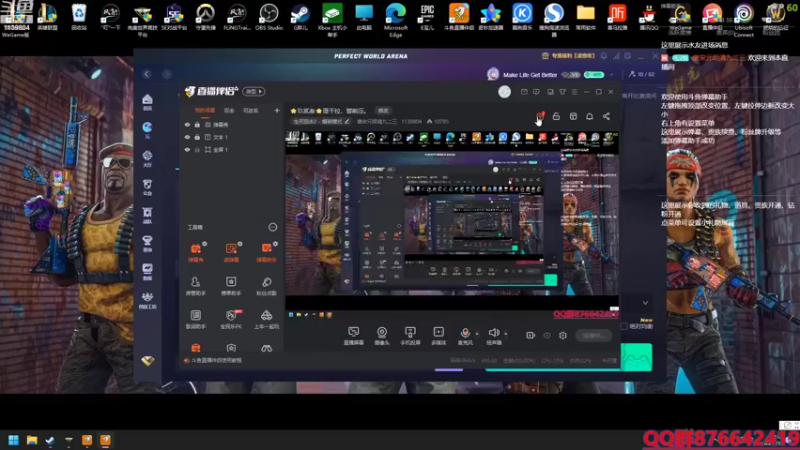The height and width of the screenshot is (450, 800).
Task: Toggle the preview eye icon beside settings gear
Action: [x=547, y=335]
